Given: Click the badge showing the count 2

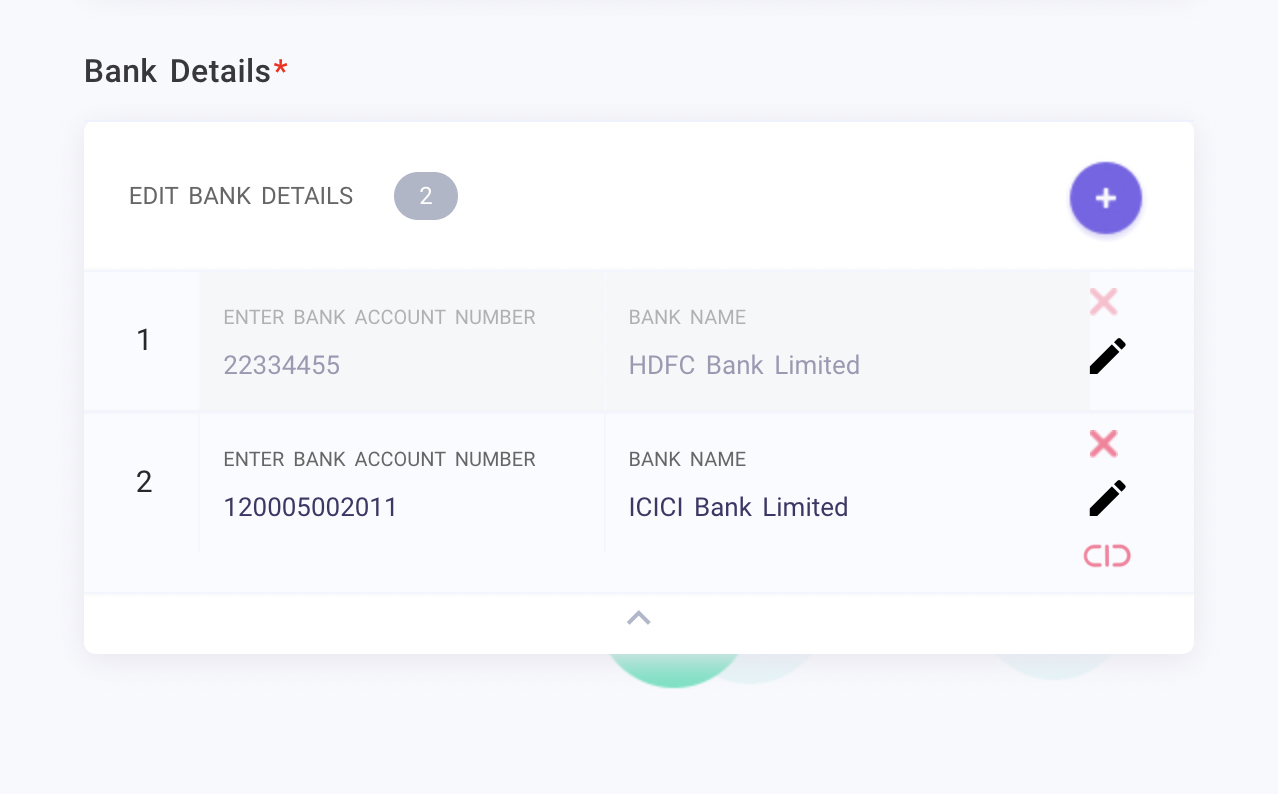Looking at the screenshot, I should pos(426,196).
